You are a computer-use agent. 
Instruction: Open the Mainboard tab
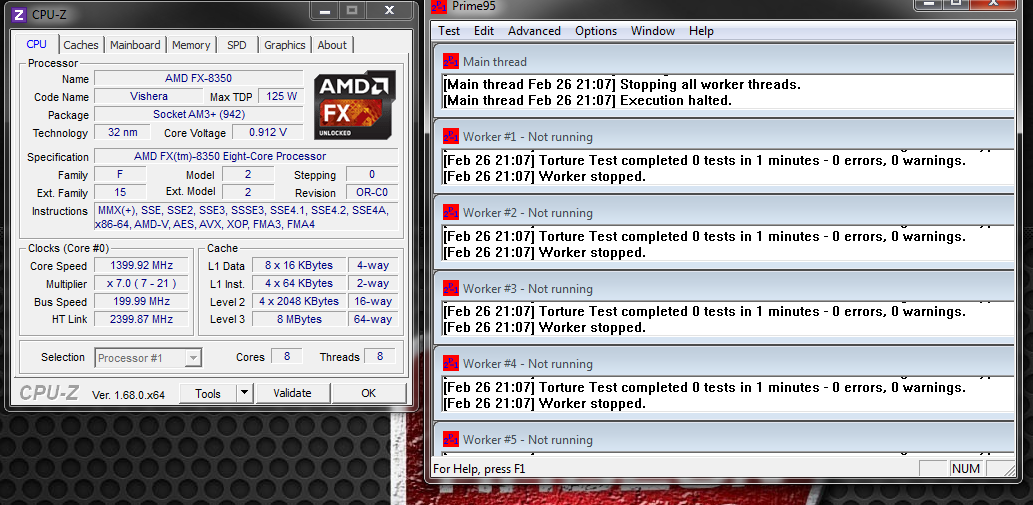135,45
